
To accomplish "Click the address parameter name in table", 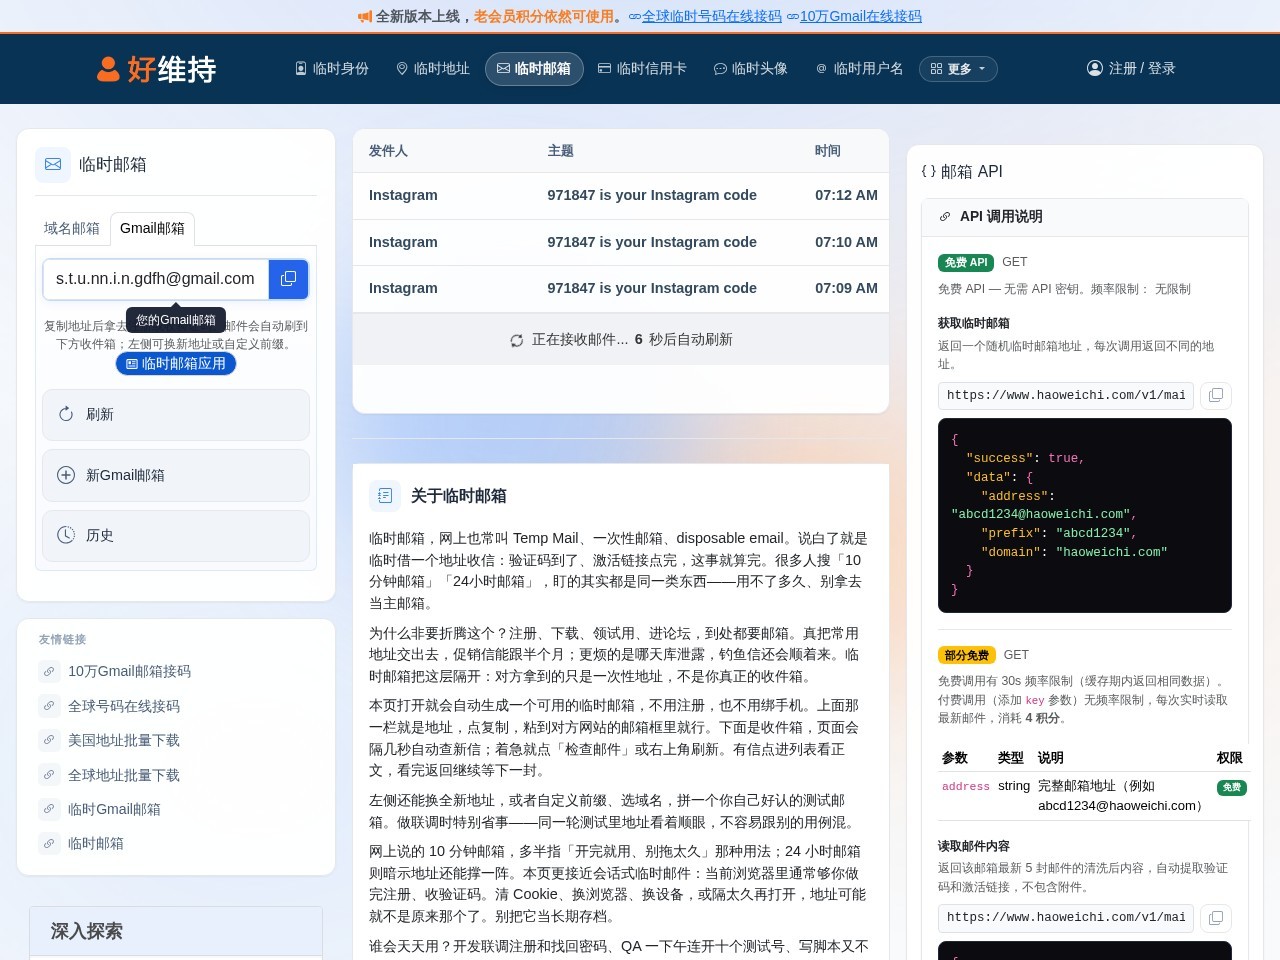I will click(966, 787).
